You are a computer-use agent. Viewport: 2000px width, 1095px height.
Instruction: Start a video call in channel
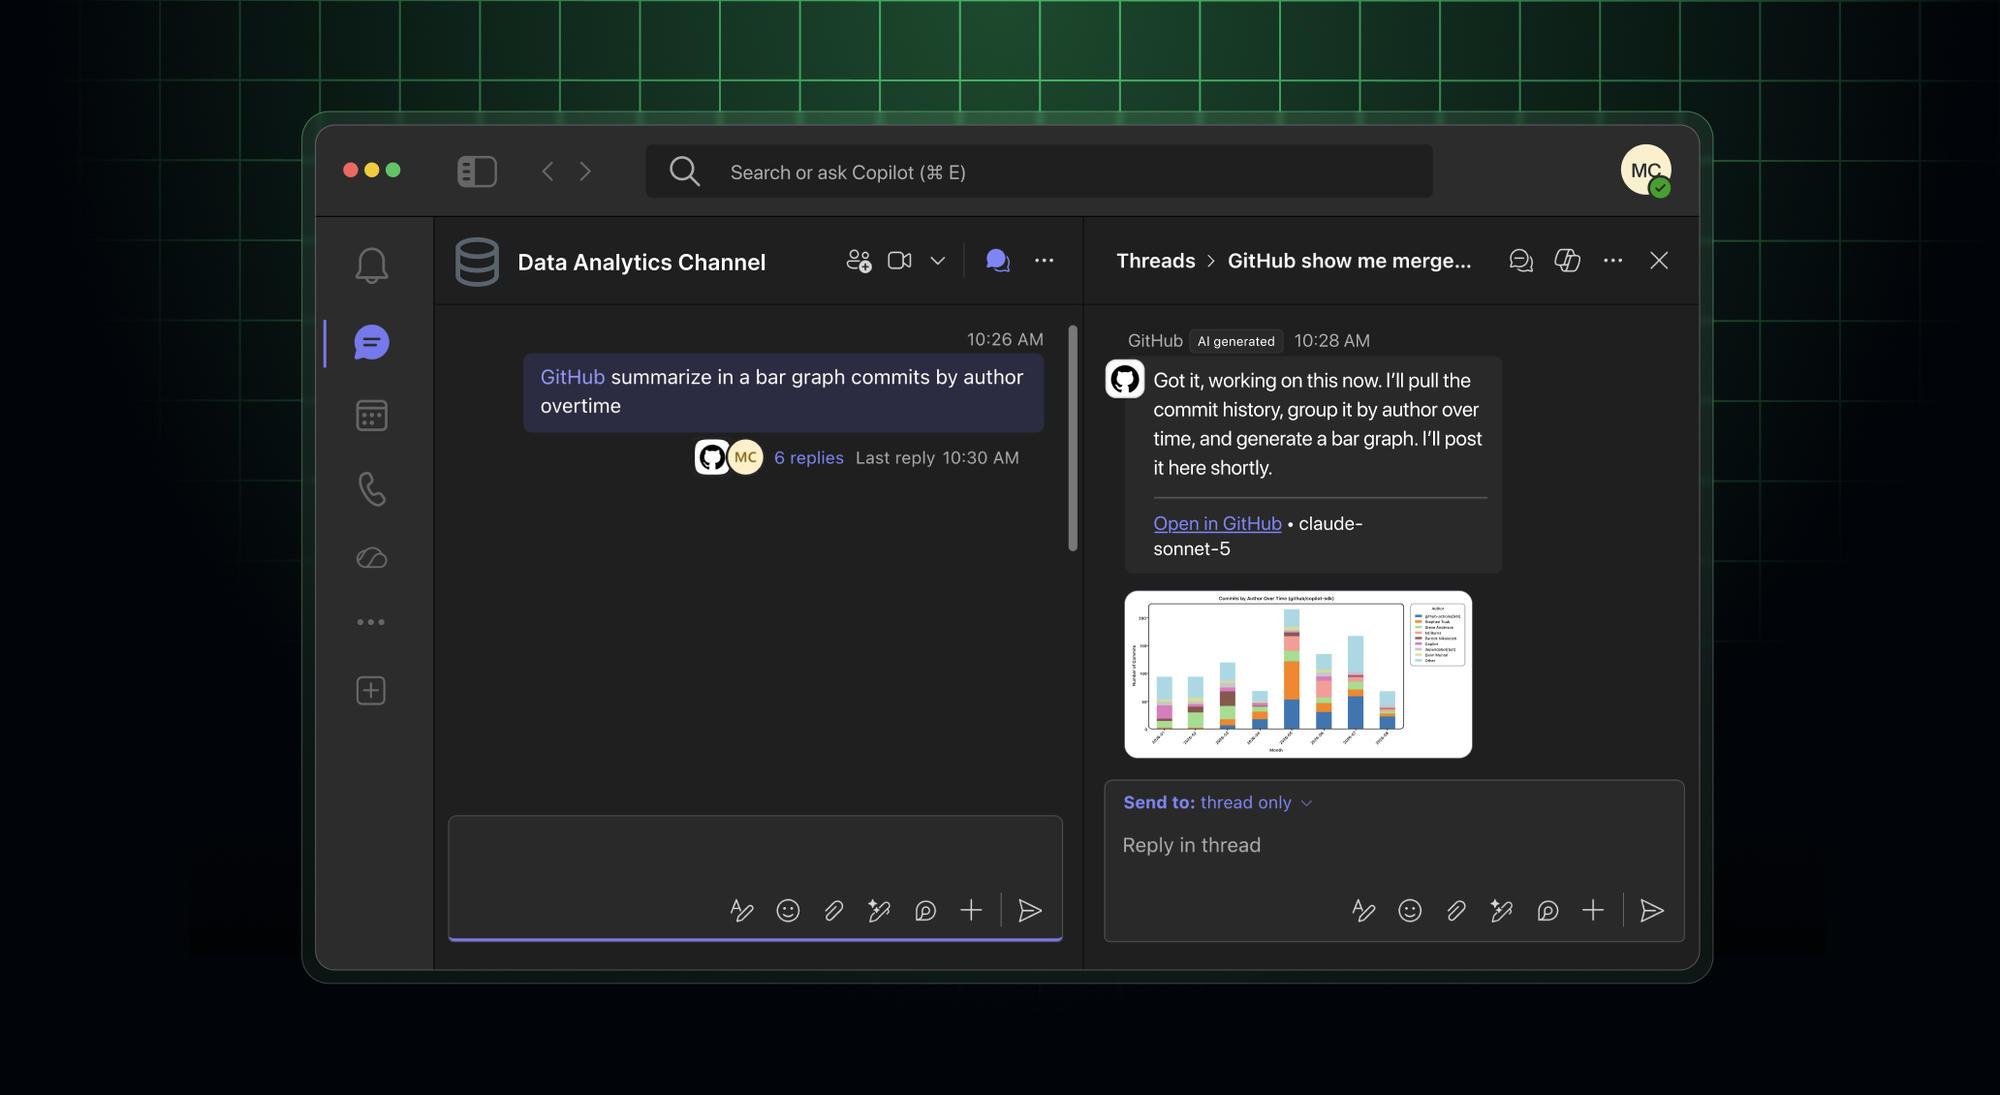[x=899, y=260]
